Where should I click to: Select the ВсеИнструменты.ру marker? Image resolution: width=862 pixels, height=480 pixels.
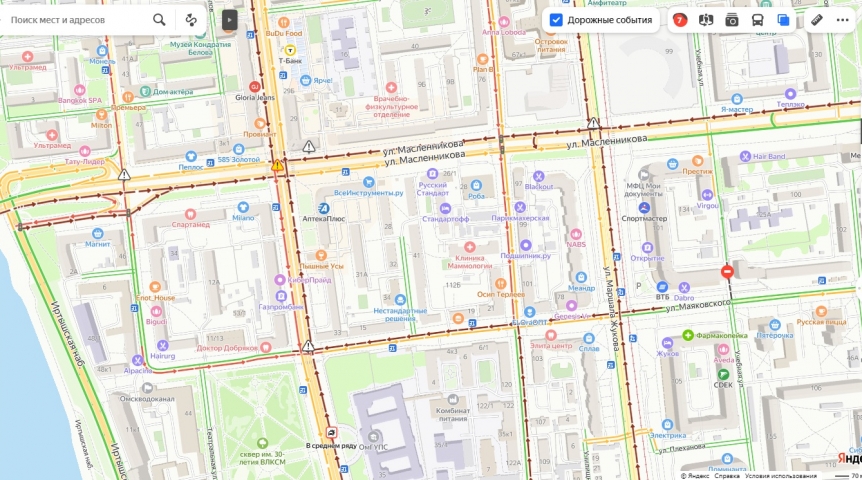click(368, 182)
